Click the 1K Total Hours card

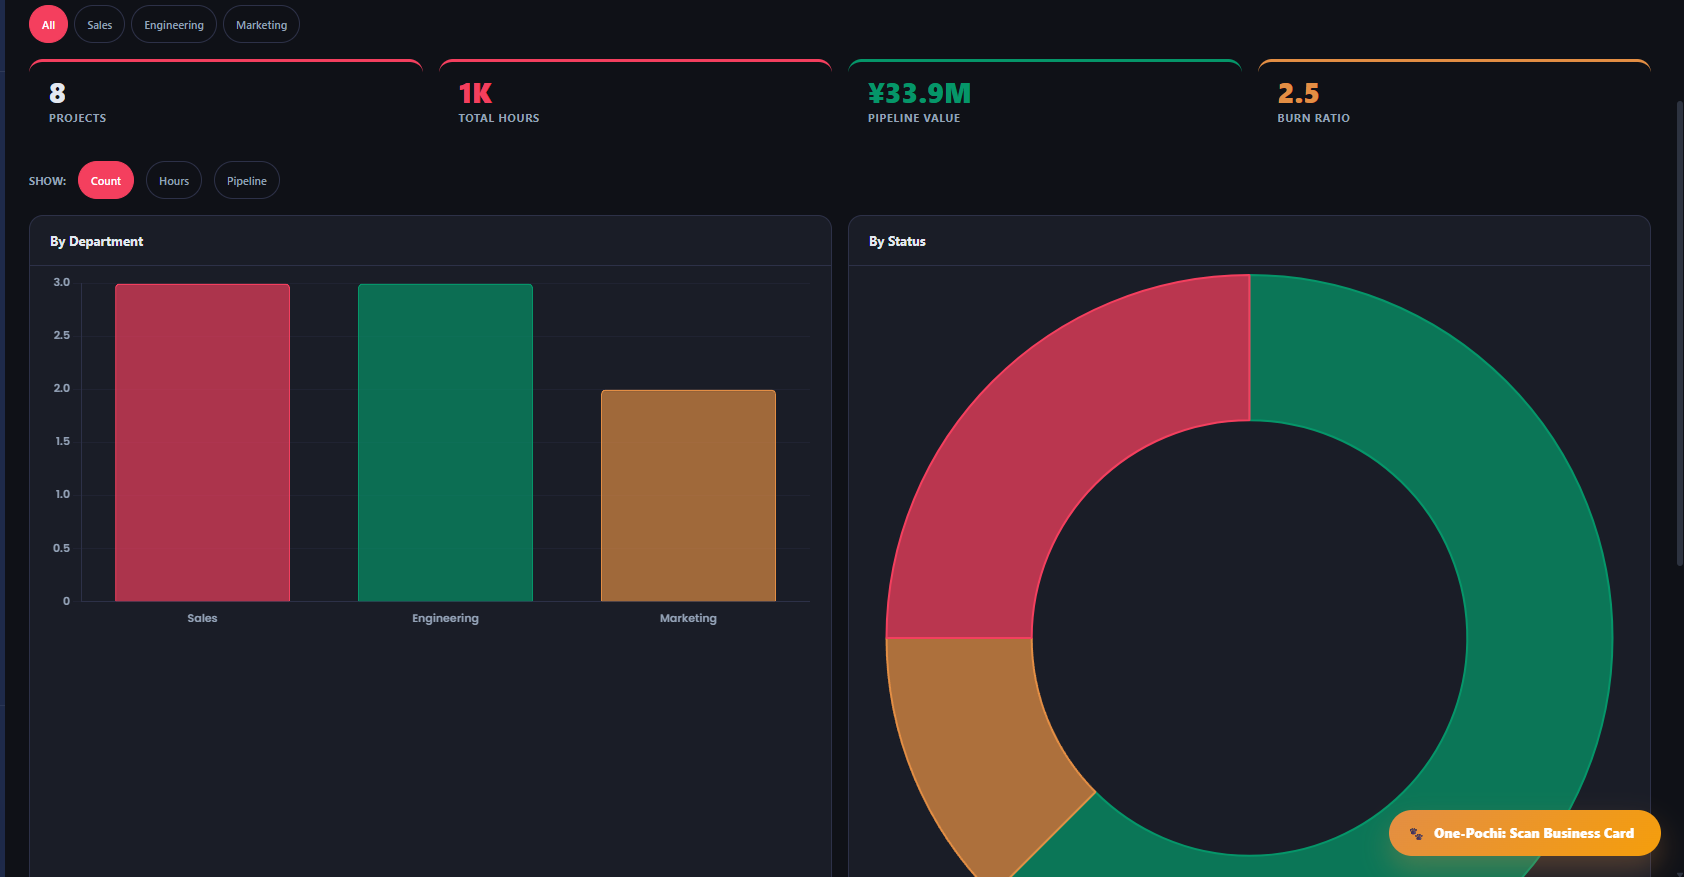(635, 99)
